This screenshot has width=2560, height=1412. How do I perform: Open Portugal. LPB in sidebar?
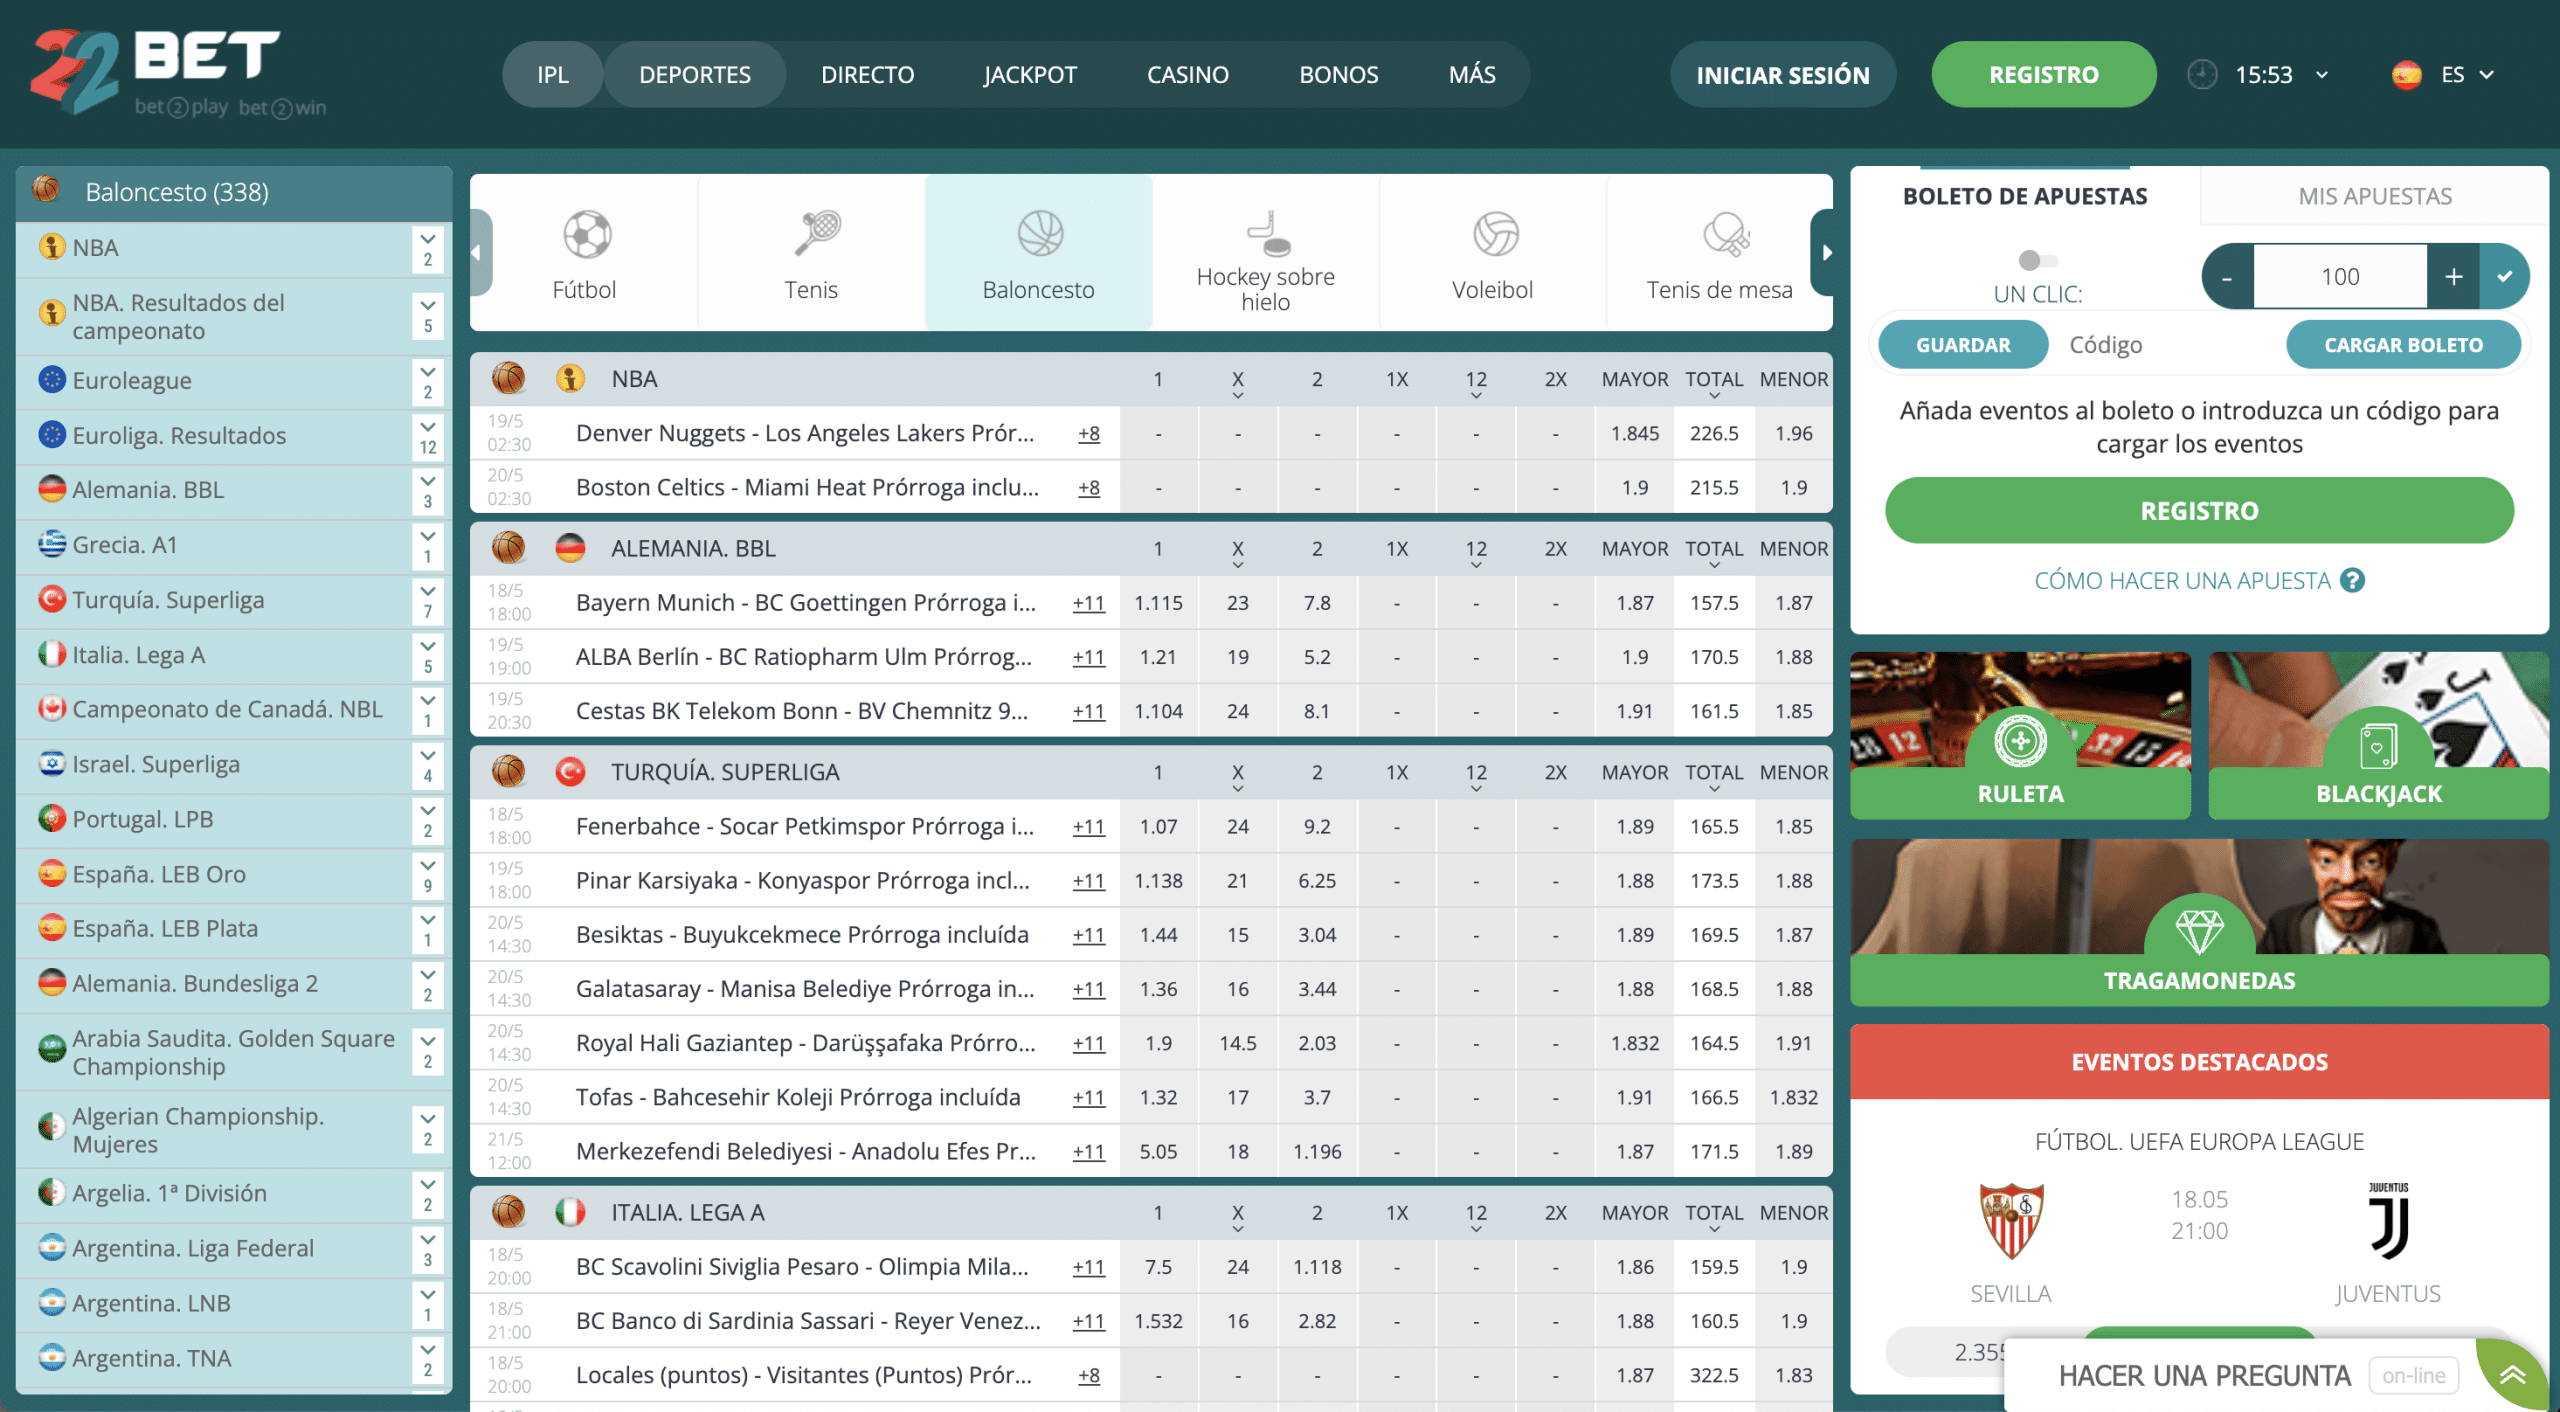point(142,819)
